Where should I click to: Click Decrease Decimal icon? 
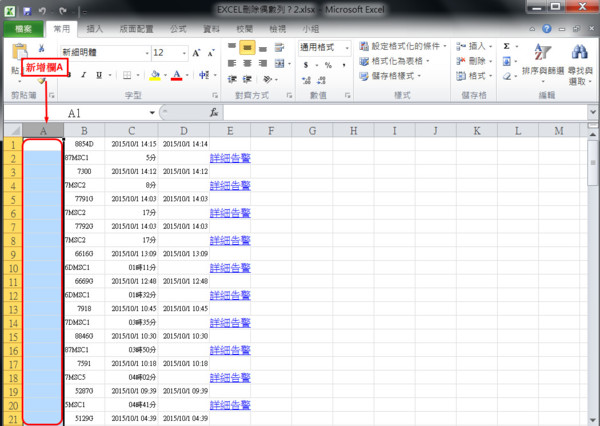coord(321,80)
